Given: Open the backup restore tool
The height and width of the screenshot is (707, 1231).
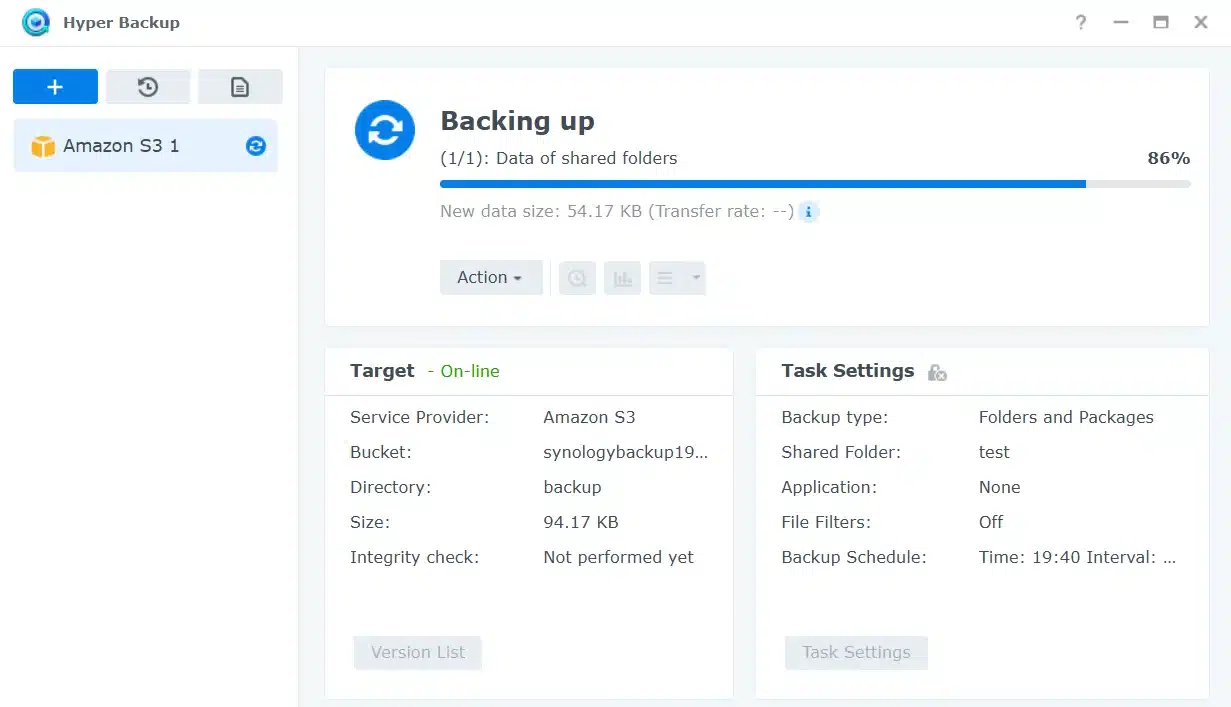Looking at the screenshot, I should [147, 86].
